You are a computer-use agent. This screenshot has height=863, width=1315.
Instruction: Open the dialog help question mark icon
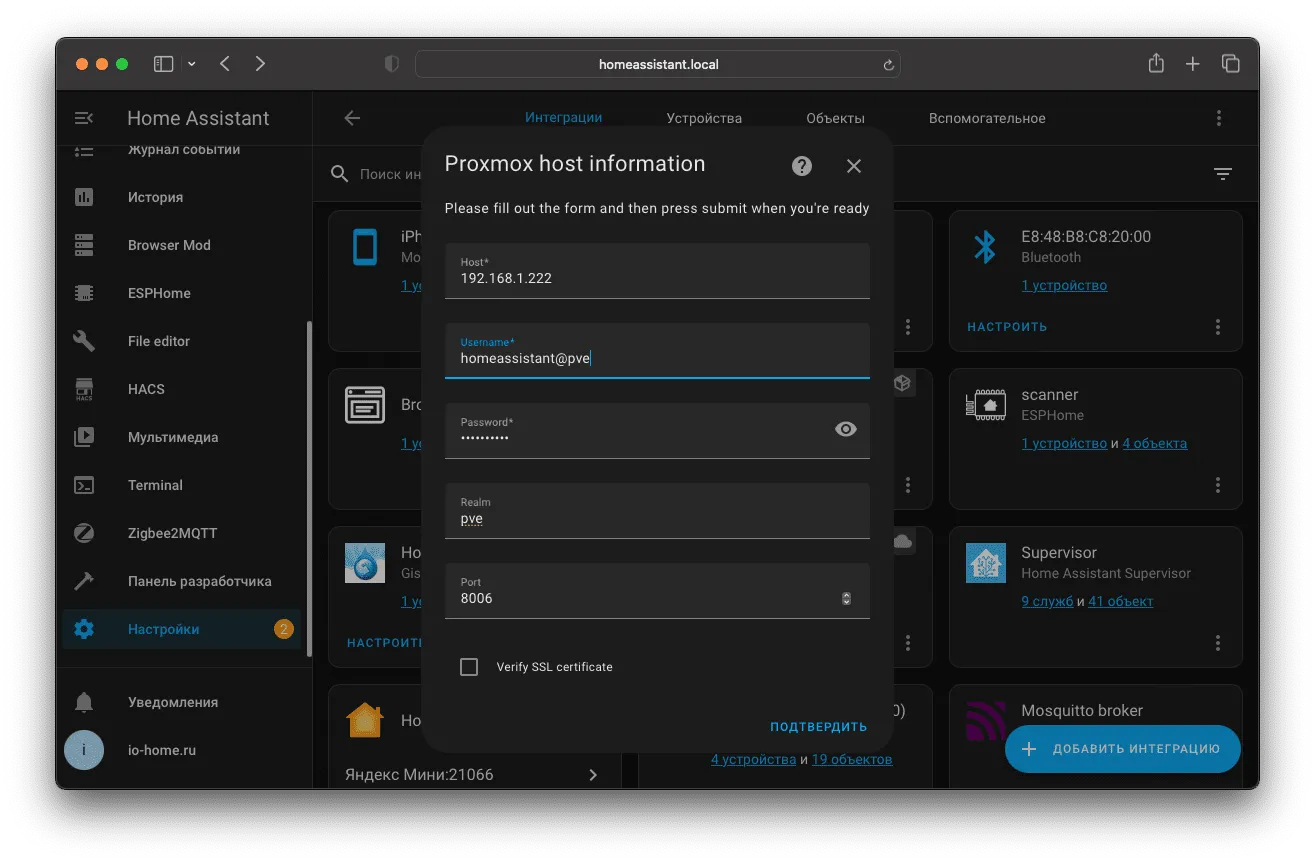pyautogui.click(x=802, y=166)
